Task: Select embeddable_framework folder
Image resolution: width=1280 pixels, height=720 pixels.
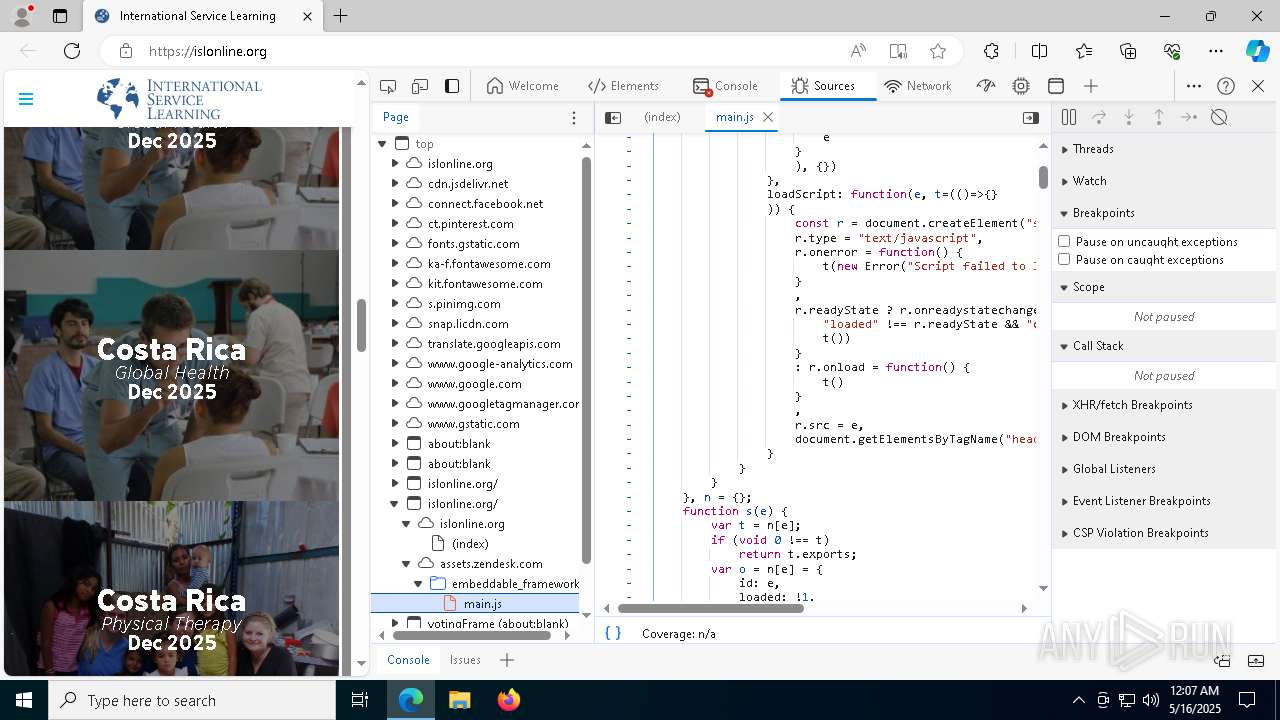Action: (515, 583)
